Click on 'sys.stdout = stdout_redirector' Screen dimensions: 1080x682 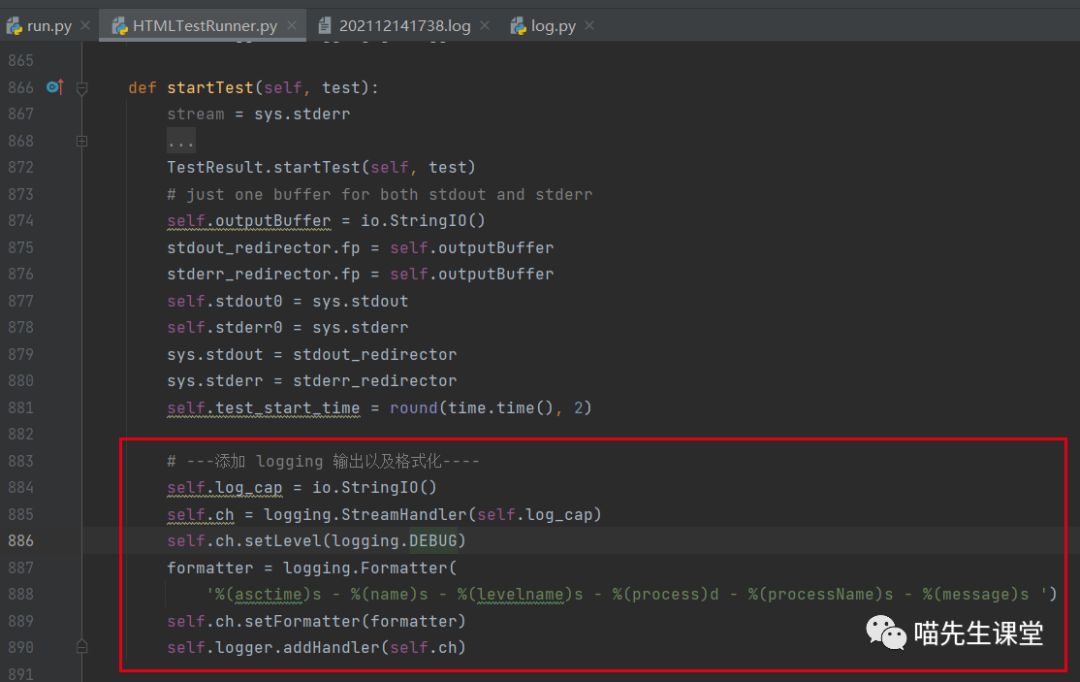point(311,355)
